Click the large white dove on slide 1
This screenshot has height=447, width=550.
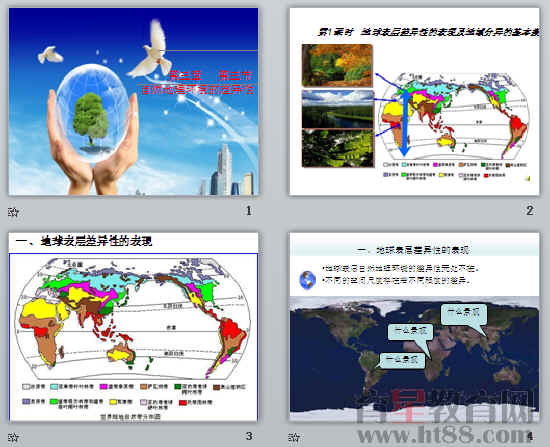(x=149, y=50)
